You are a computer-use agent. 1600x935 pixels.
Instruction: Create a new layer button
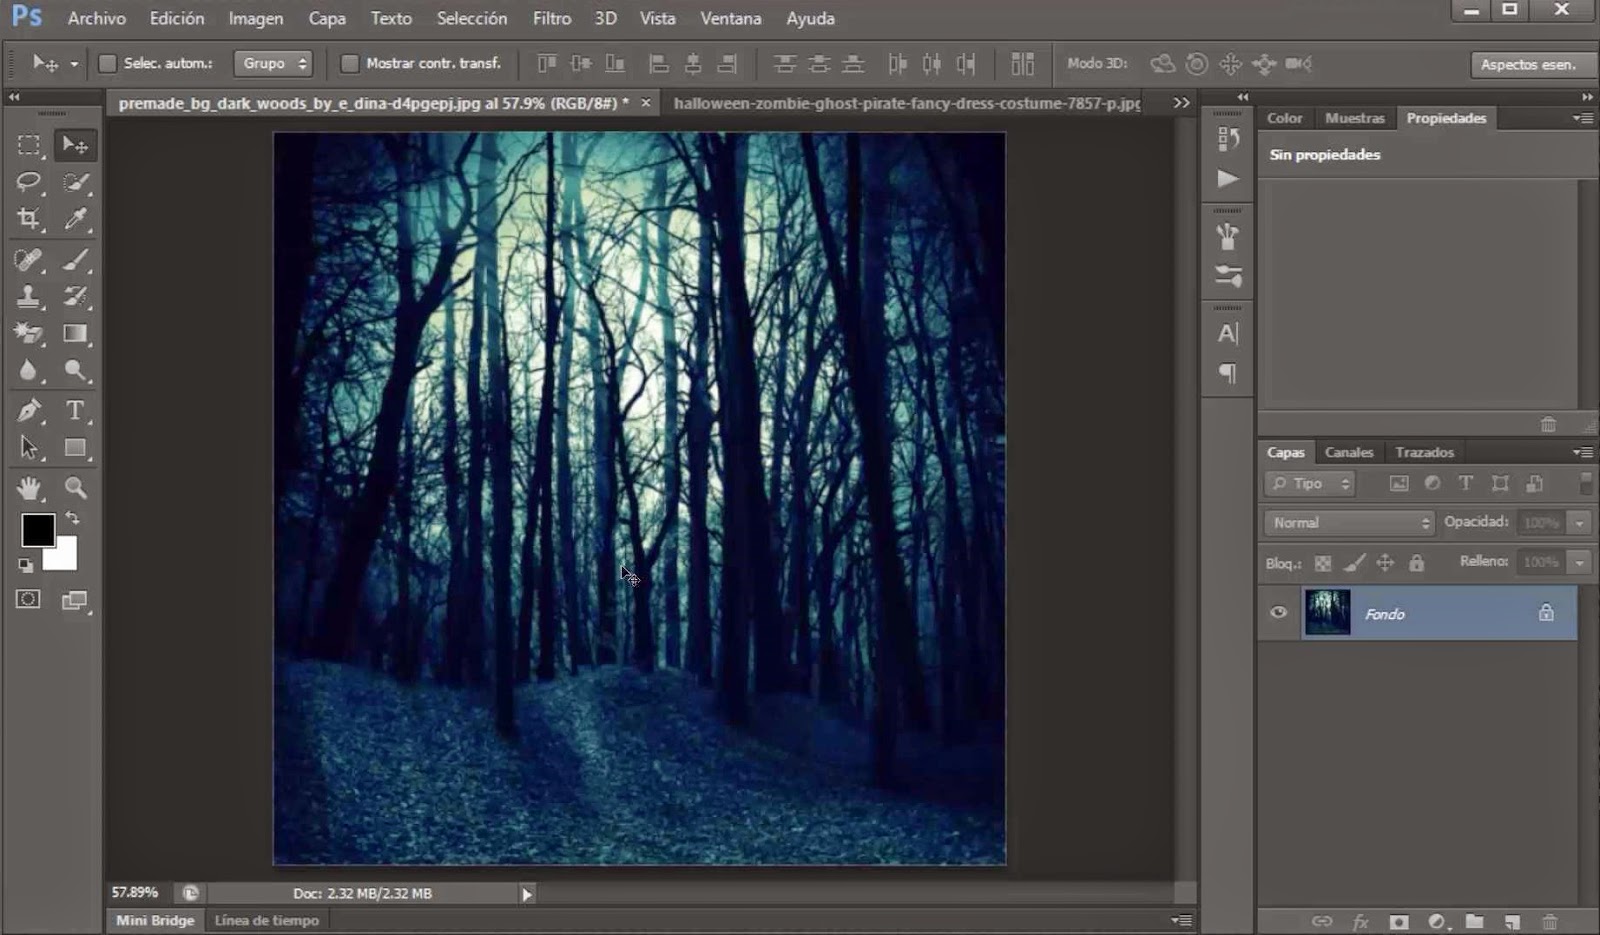[1512, 921]
